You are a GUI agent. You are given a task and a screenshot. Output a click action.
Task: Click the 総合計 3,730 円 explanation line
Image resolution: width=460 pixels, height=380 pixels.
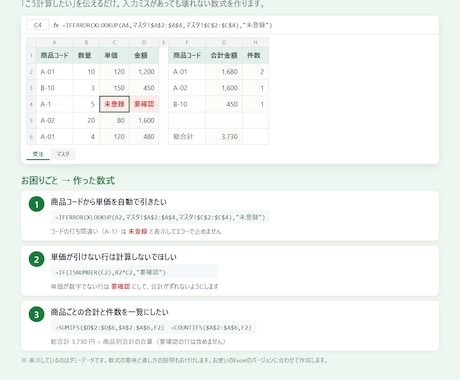(x=139, y=341)
